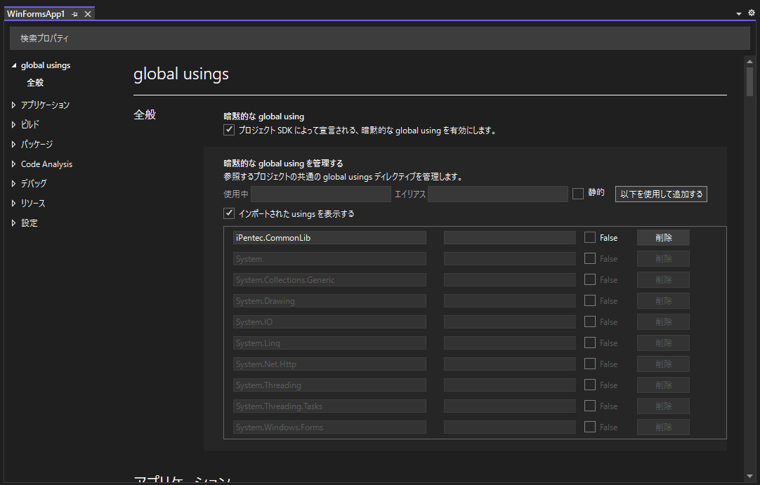Expand the ビルド section
This screenshot has height=485, width=760.
tap(14, 125)
